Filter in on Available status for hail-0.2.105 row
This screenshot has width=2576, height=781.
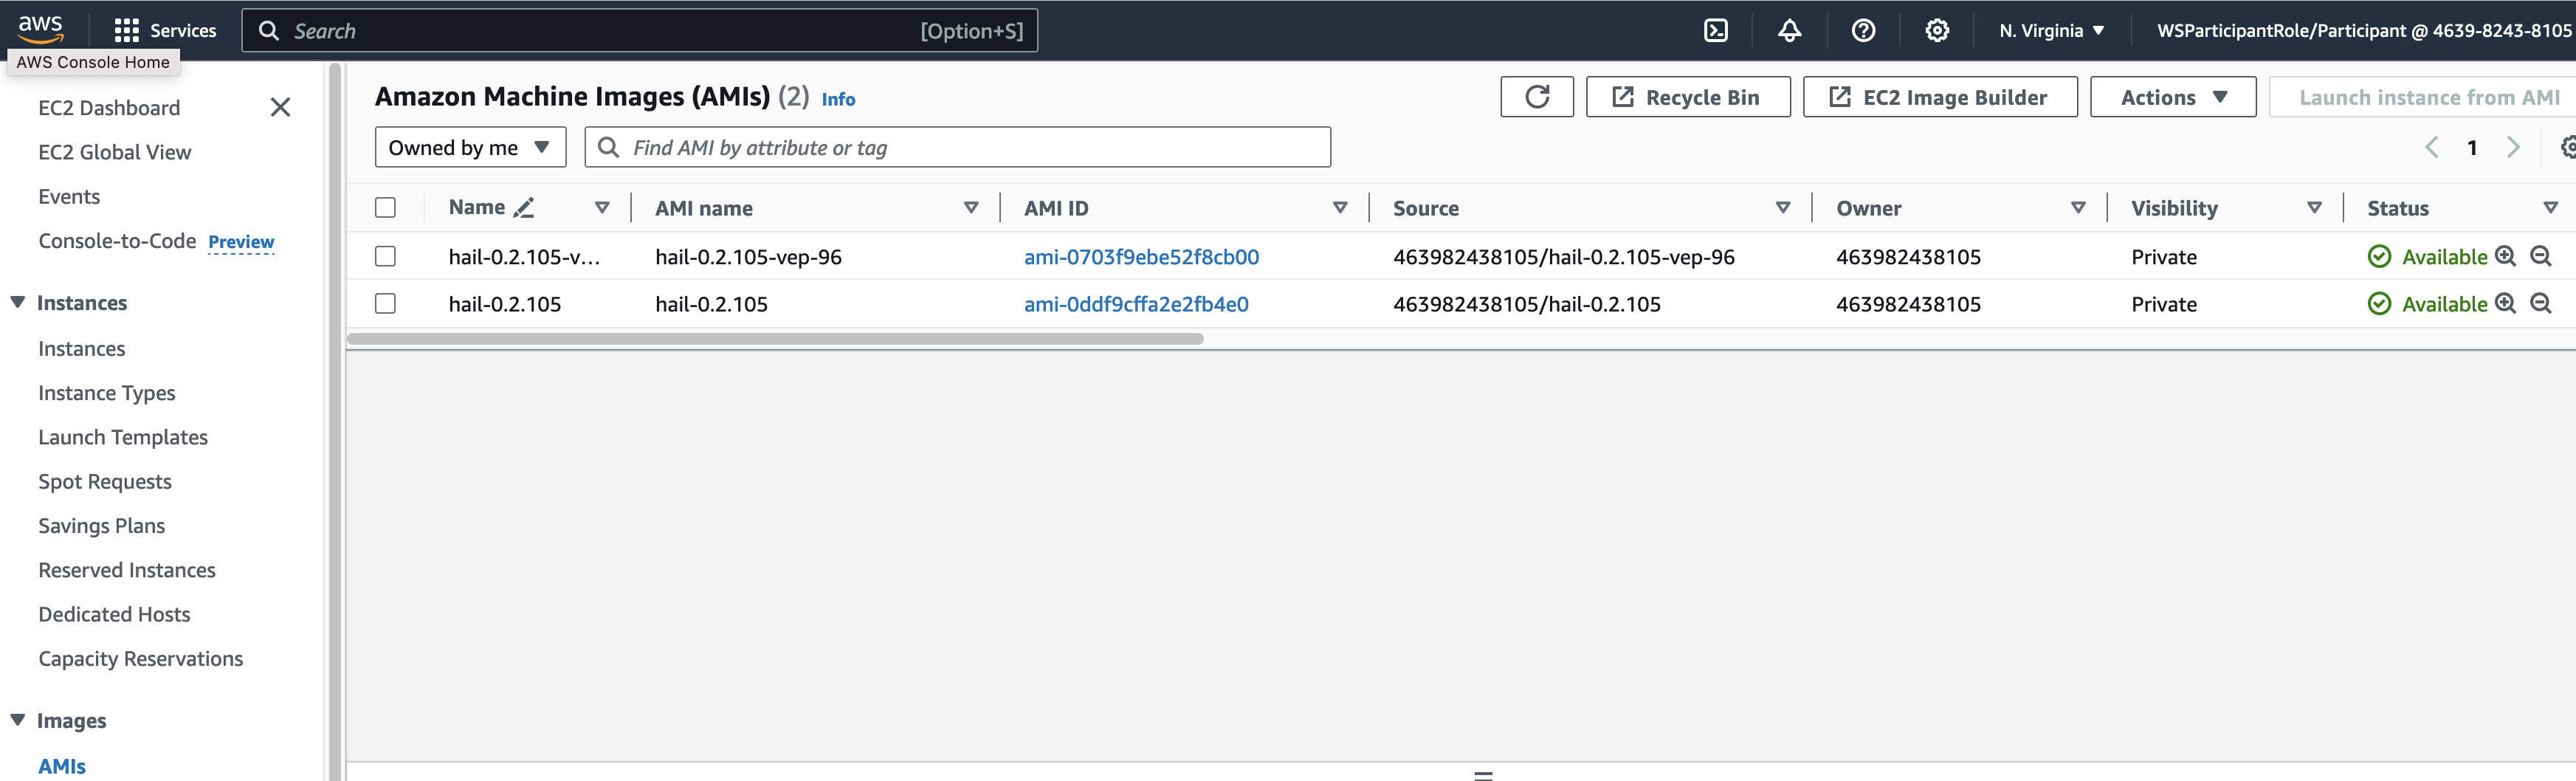[2505, 303]
